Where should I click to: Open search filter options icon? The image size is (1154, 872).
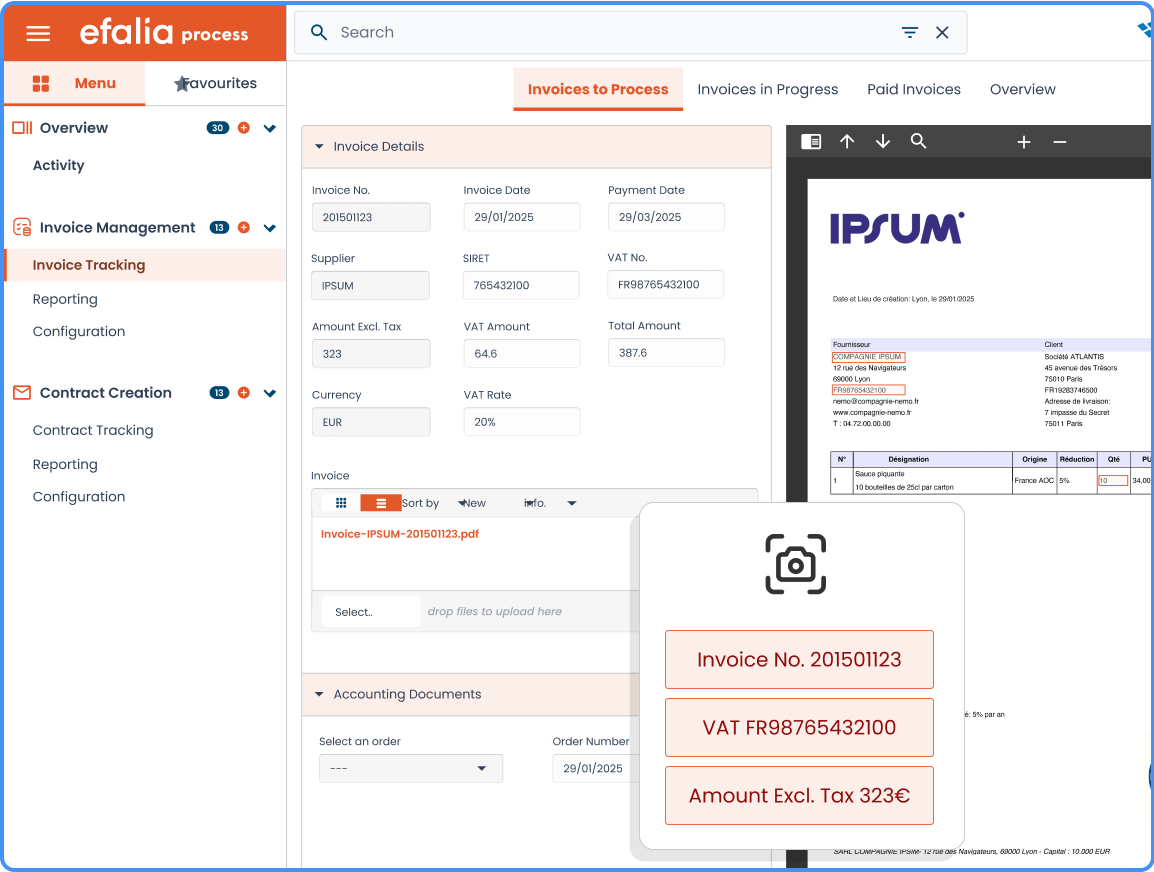tap(910, 32)
